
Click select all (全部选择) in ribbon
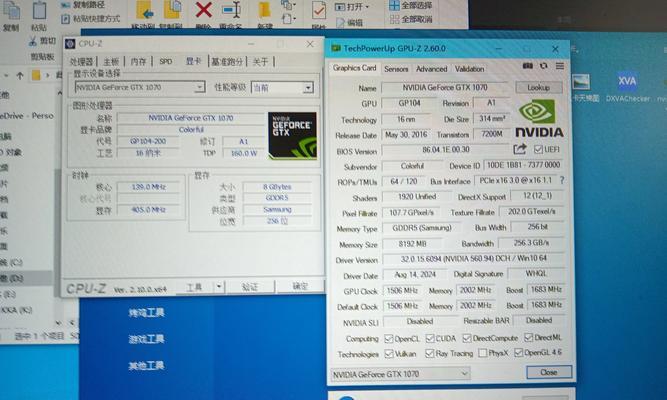[411, 6]
